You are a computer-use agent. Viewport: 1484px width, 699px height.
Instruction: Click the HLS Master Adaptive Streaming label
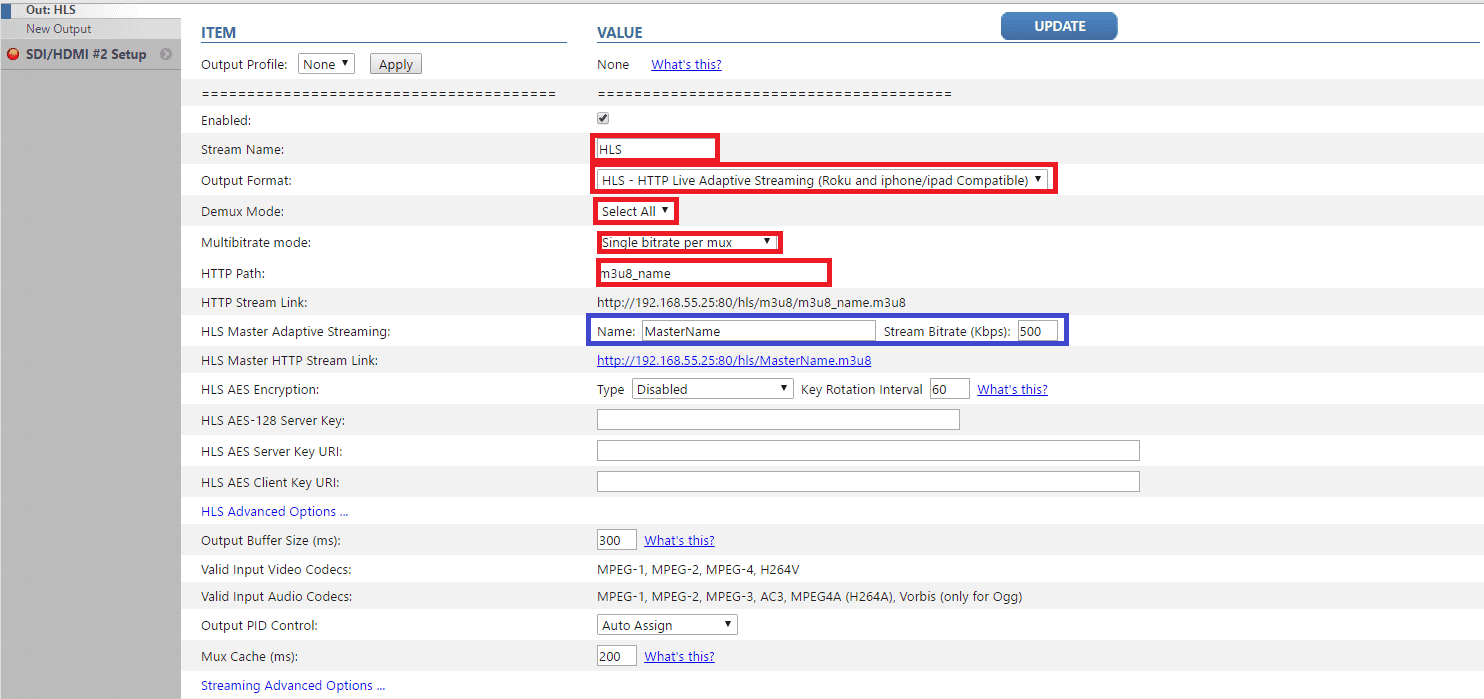[295, 331]
